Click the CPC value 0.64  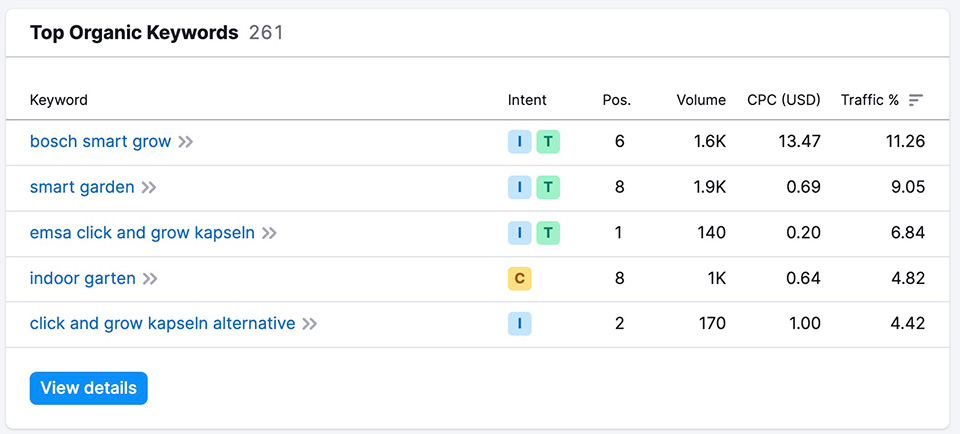(x=803, y=279)
